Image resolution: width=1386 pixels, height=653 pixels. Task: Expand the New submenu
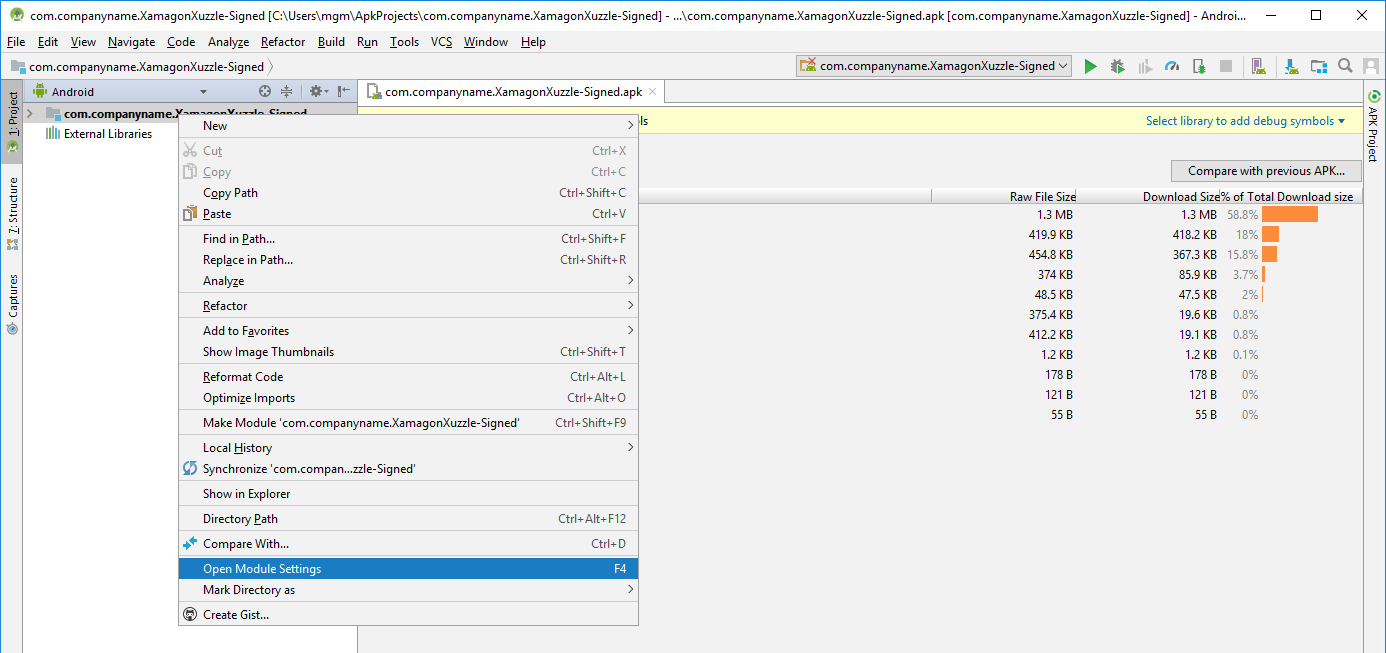coord(408,126)
